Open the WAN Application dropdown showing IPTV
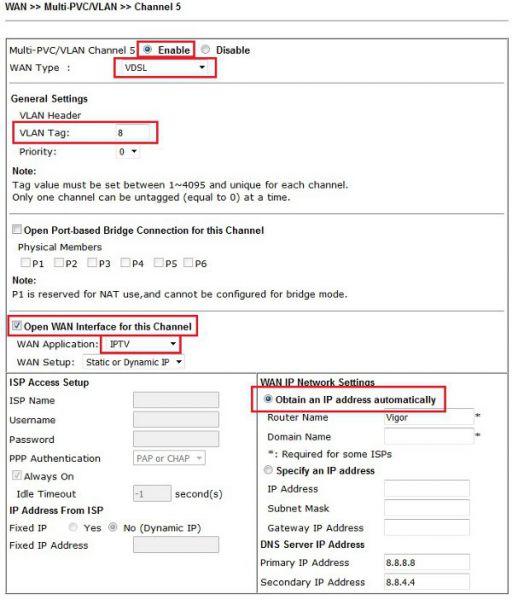This screenshot has width=512, height=600. (x=141, y=344)
